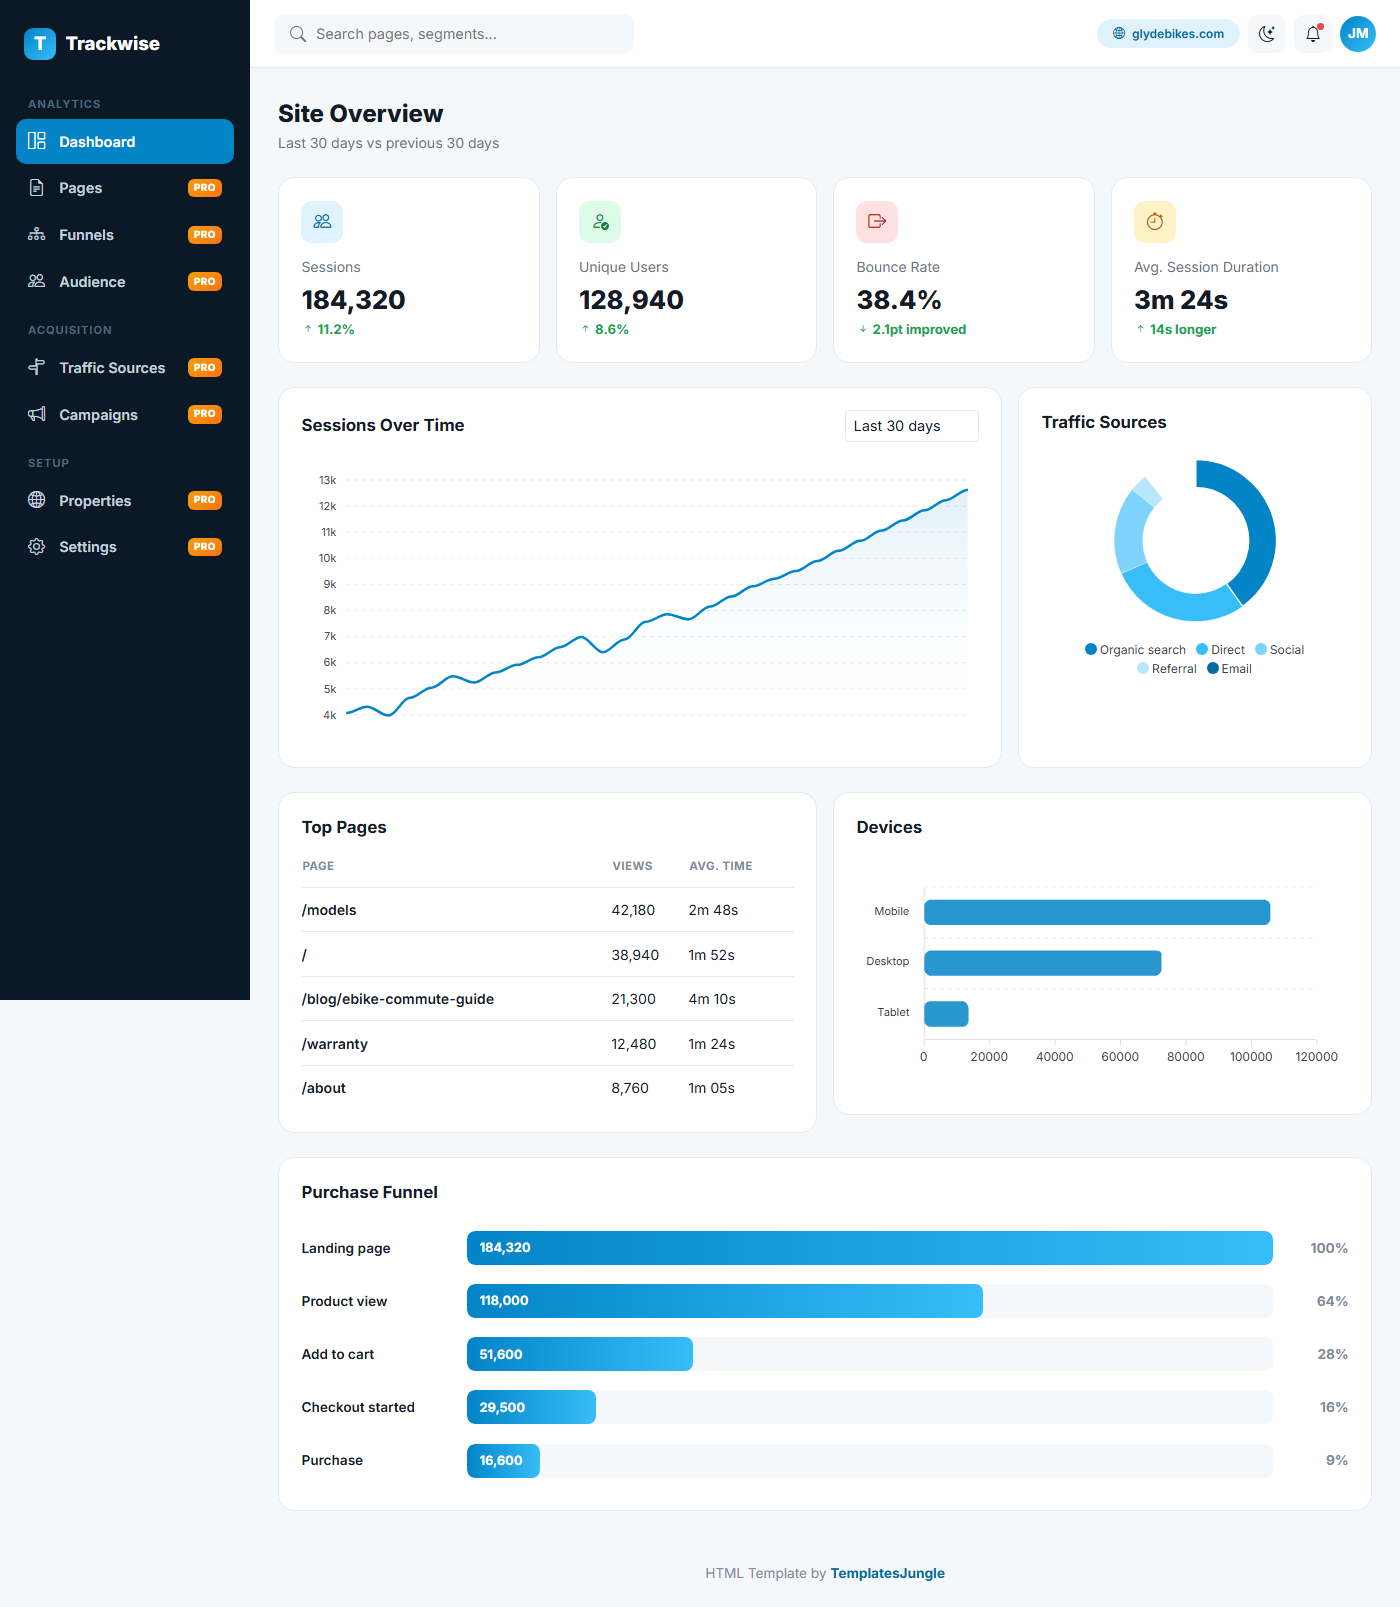Select the /about page row
1400x1607 pixels.
tap(548, 1088)
